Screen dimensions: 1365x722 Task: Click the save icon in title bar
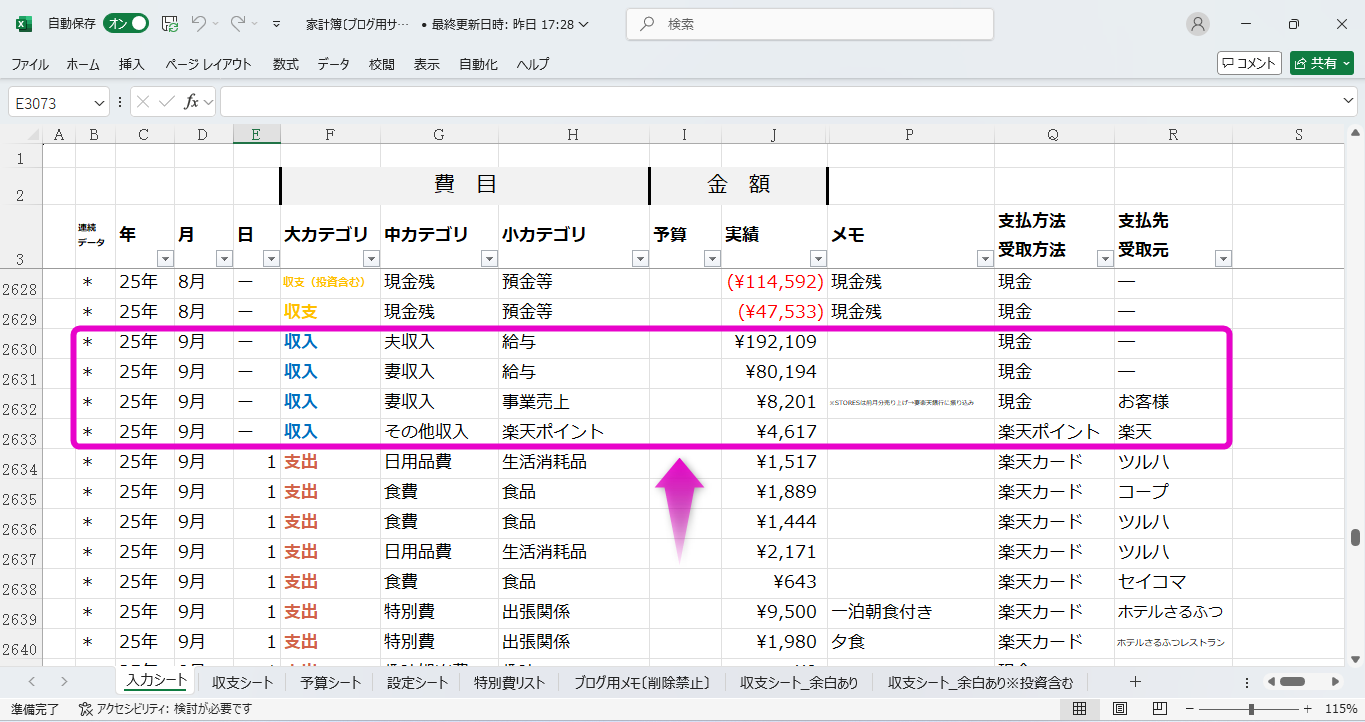pyautogui.click(x=170, y=24)
